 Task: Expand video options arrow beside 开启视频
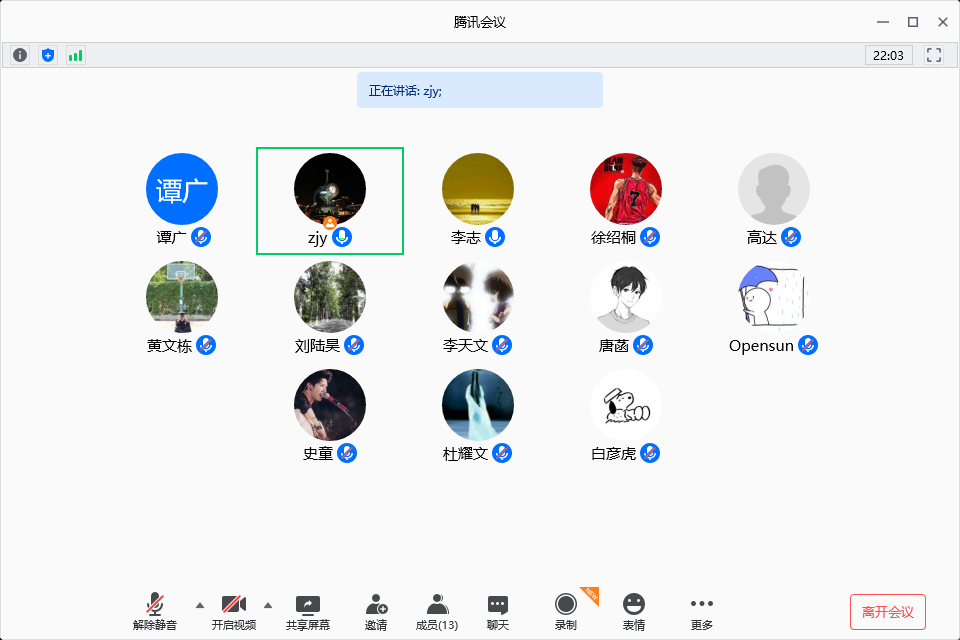268,605
